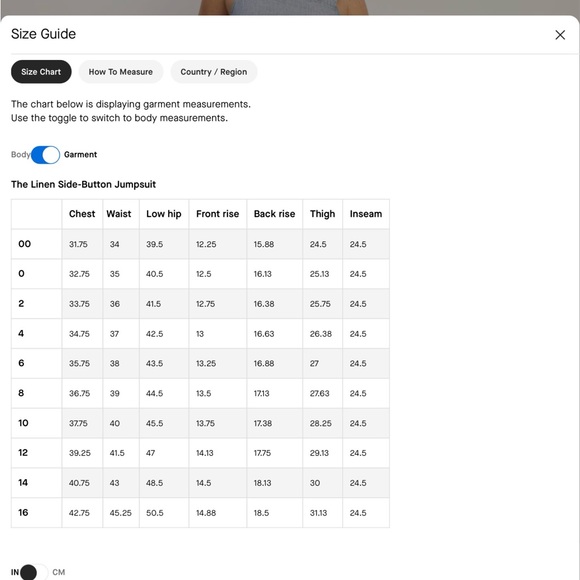Switch units with the IN/CM toggle
The width and height of the screenshot is (580, 580).
[33, 572]
